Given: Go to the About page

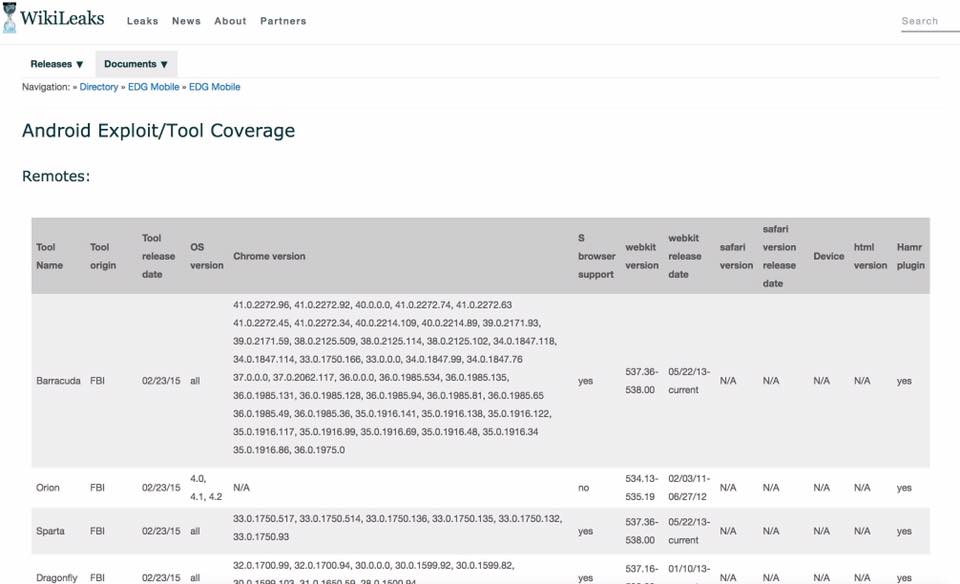Looking at the screenshot, I should (x=230, y=21).
